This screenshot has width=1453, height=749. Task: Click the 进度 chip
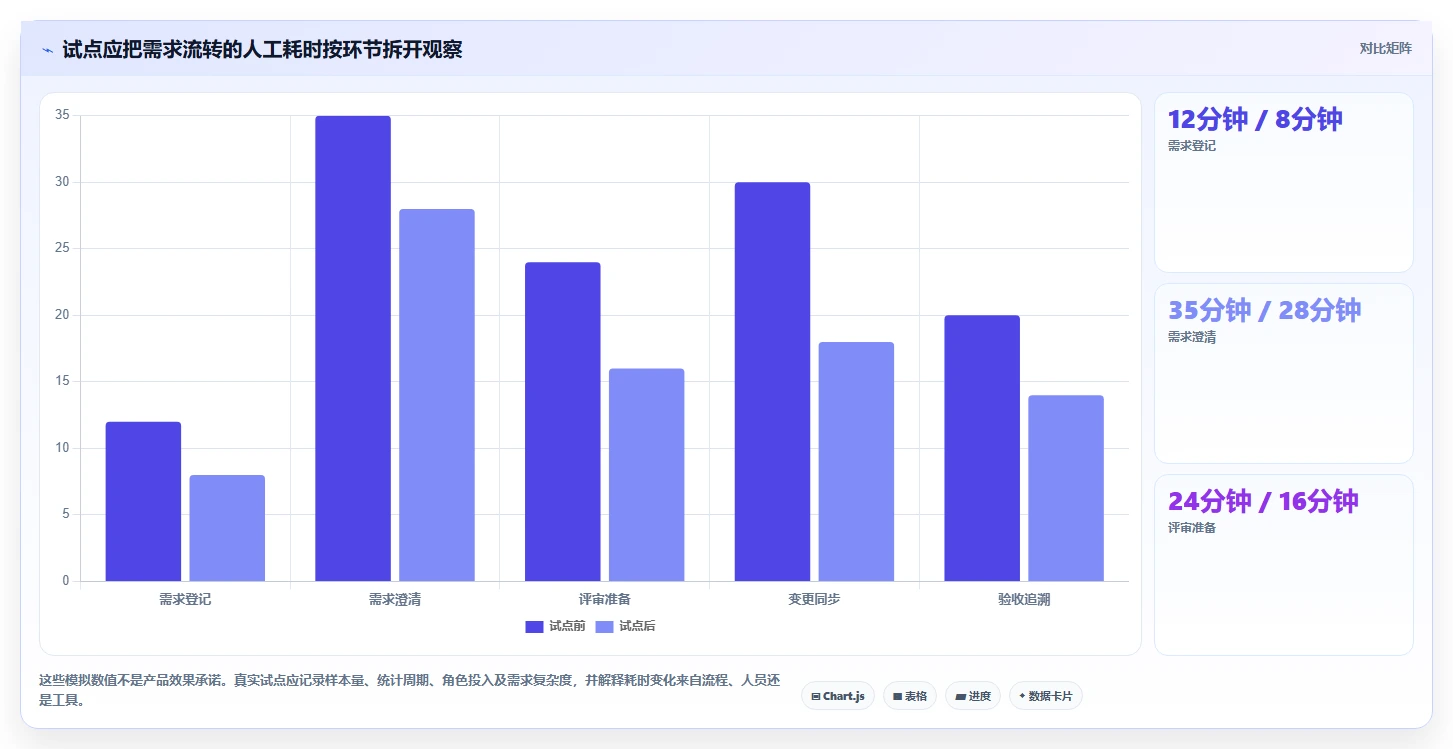tap(973, 696)
